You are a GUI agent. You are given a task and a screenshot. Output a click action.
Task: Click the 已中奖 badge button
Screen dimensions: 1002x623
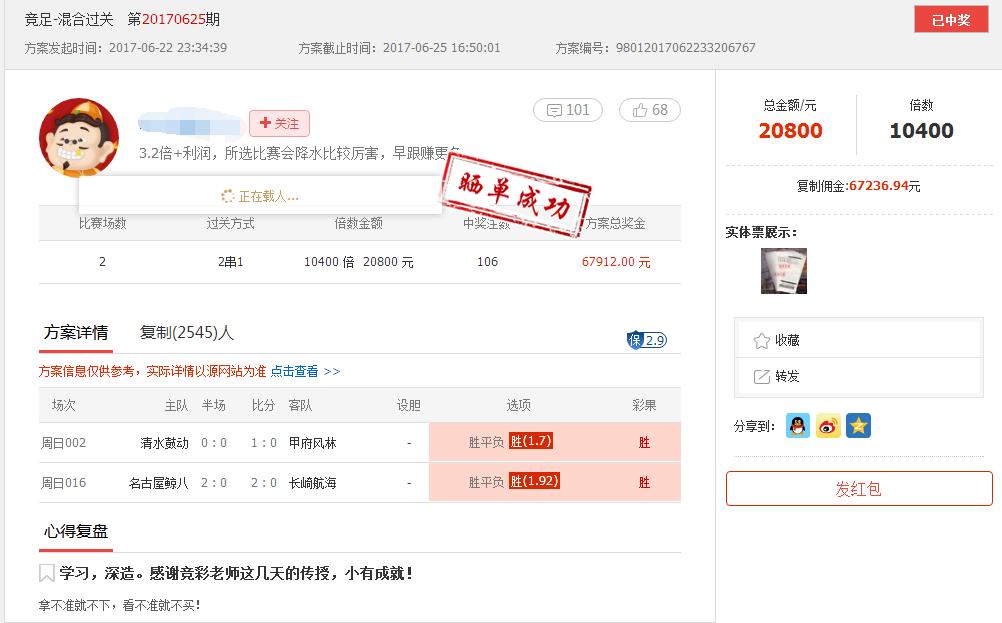pos(950,19)
